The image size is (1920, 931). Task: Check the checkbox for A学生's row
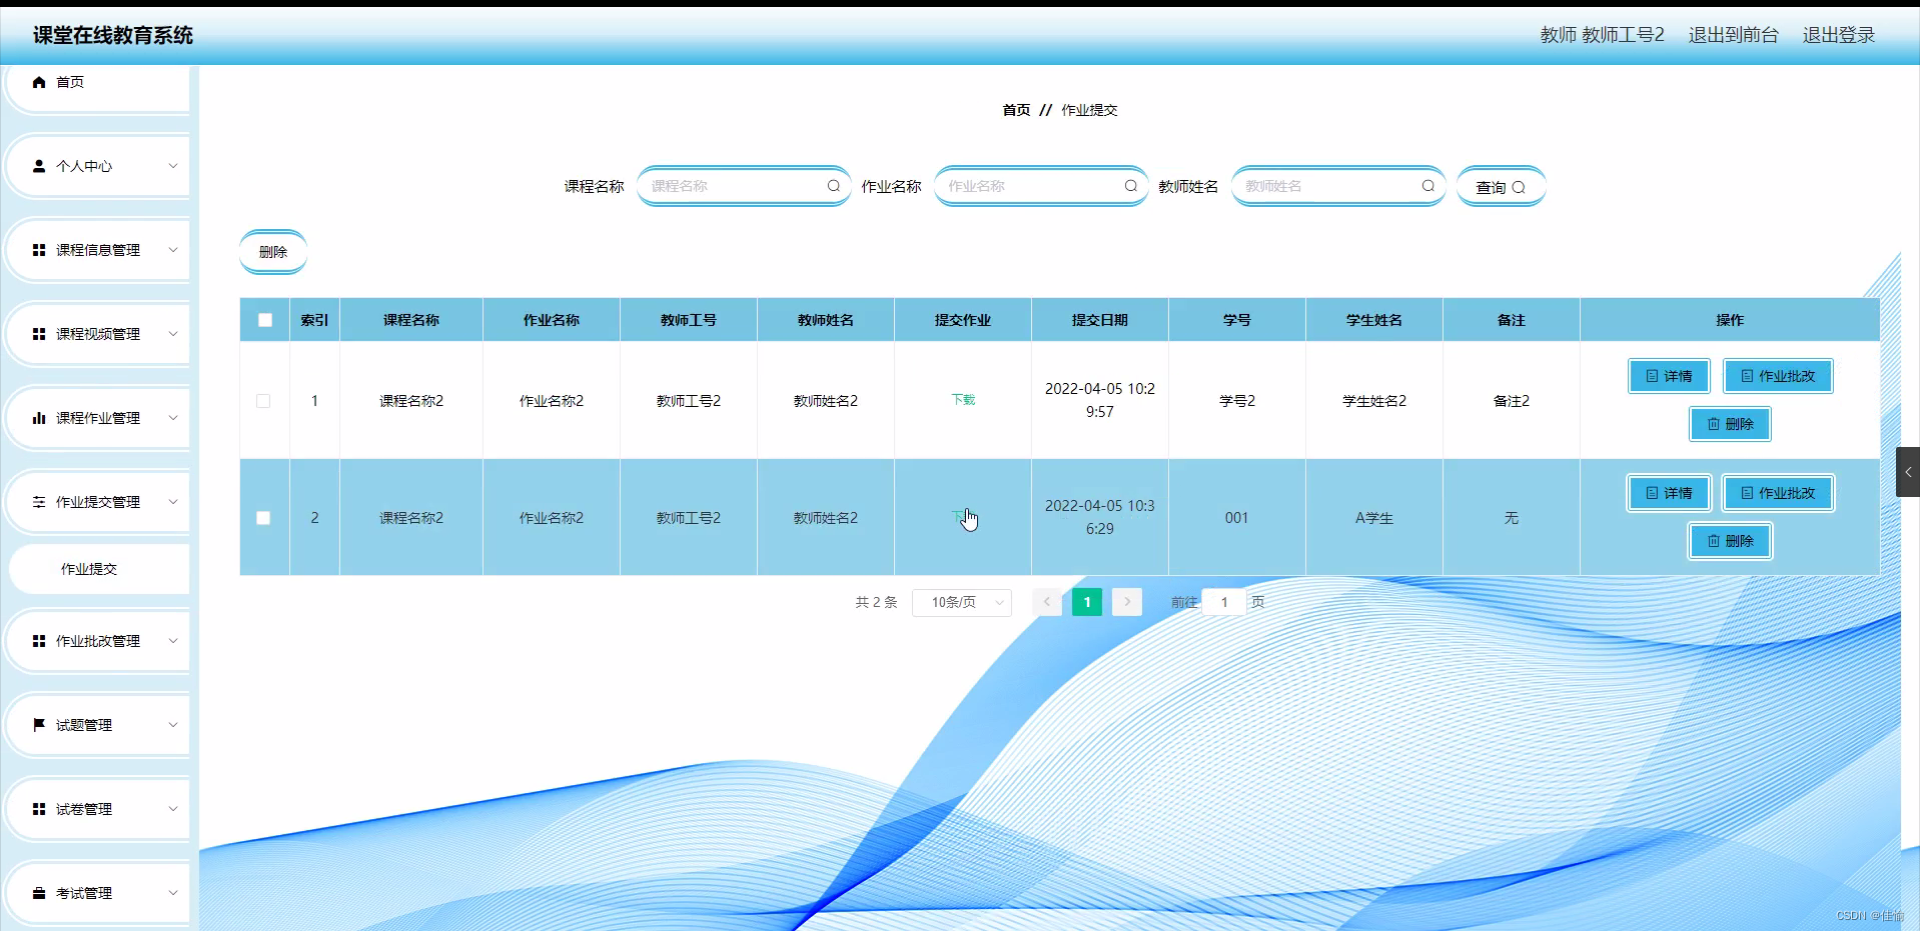coord(264,518)
